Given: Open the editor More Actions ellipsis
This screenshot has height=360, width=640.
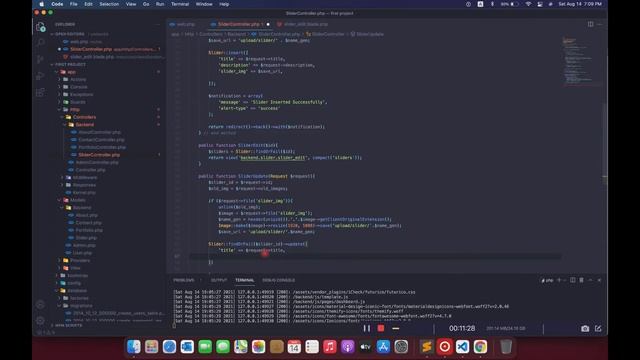Looking at the screenshot, I should [599, 24].
